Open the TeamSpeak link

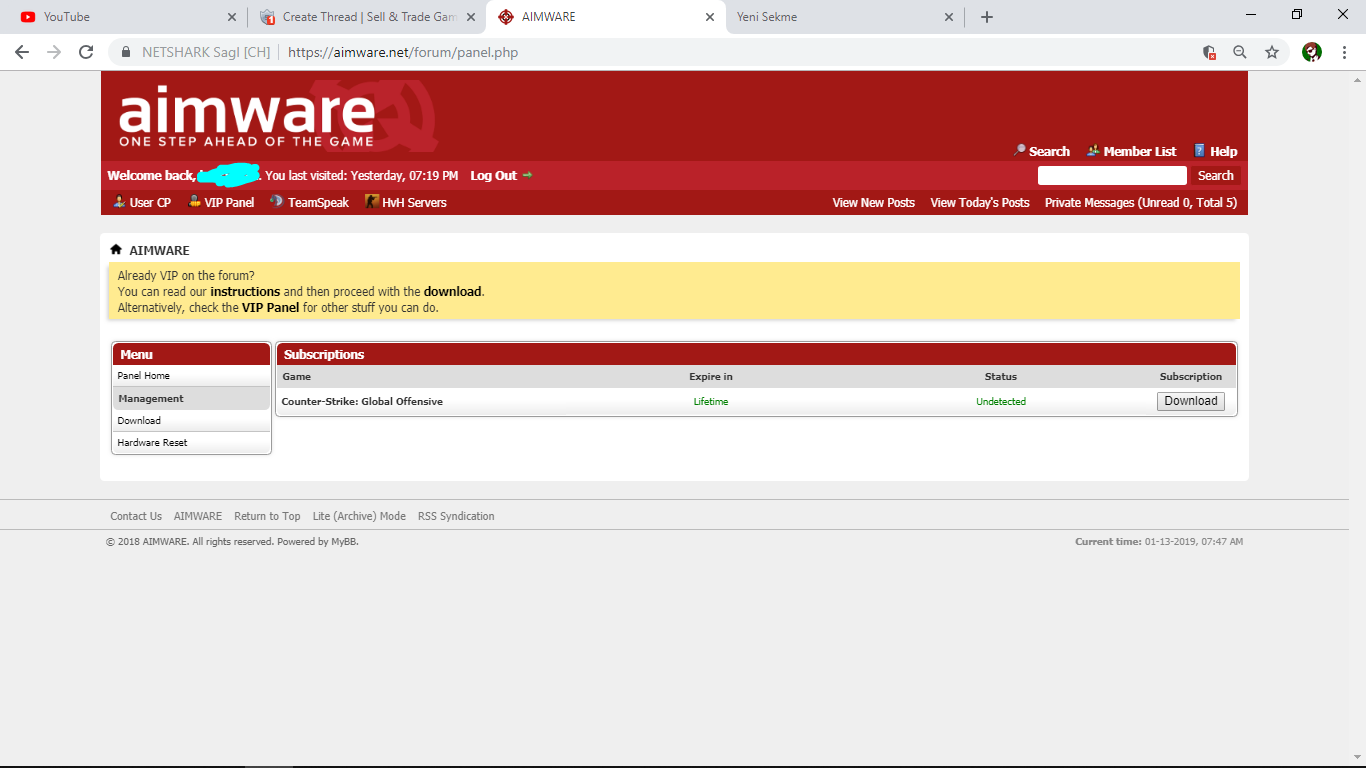click(309, 202)
